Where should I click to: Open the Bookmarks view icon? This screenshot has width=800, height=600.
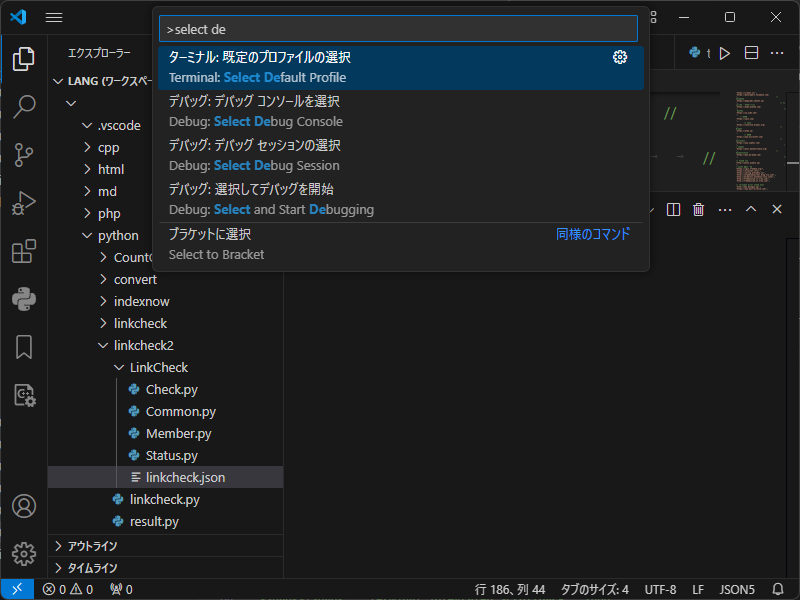23,347
